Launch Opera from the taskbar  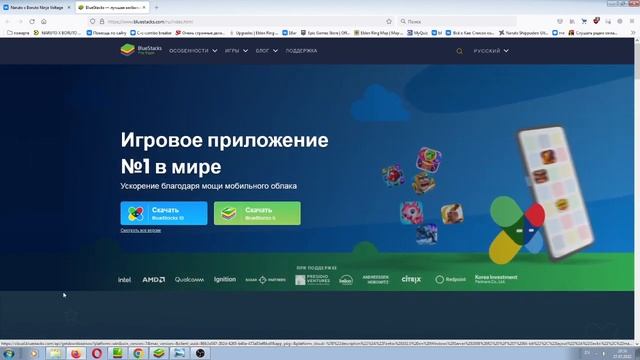97,353
